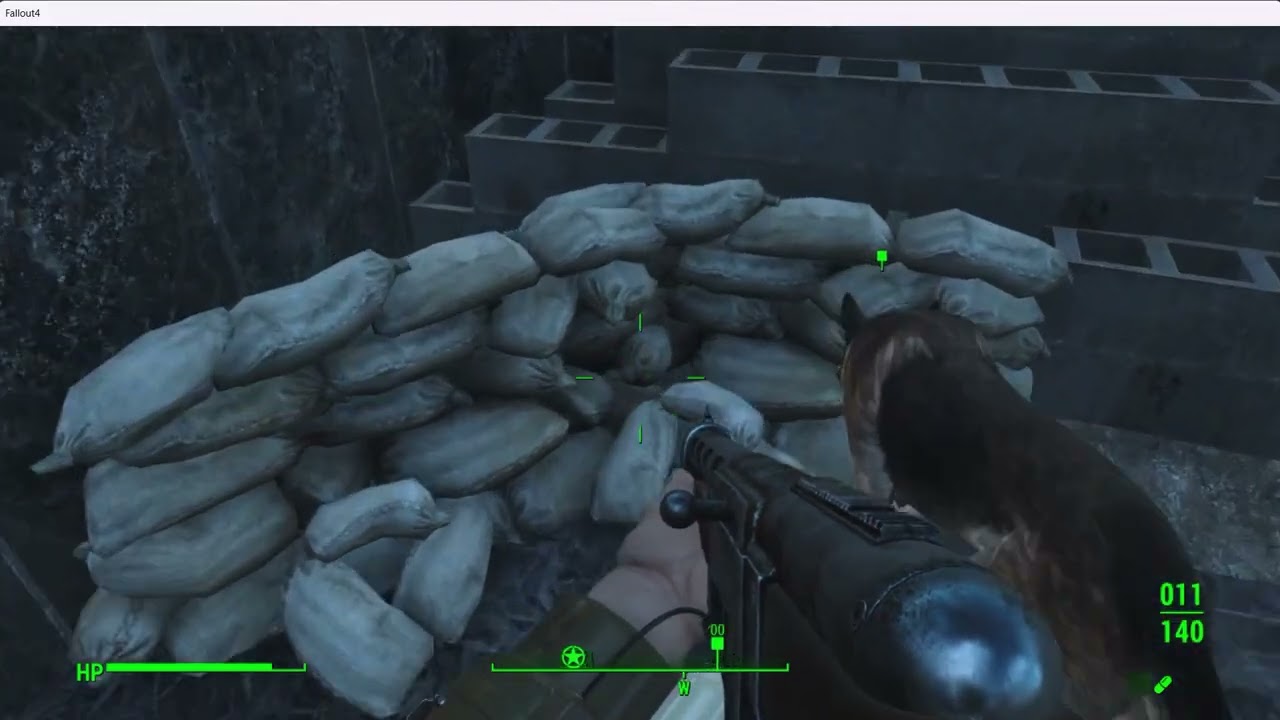Click the center crosshair reticle
This screenshot has width=1280, height=720.
point(640,378)
